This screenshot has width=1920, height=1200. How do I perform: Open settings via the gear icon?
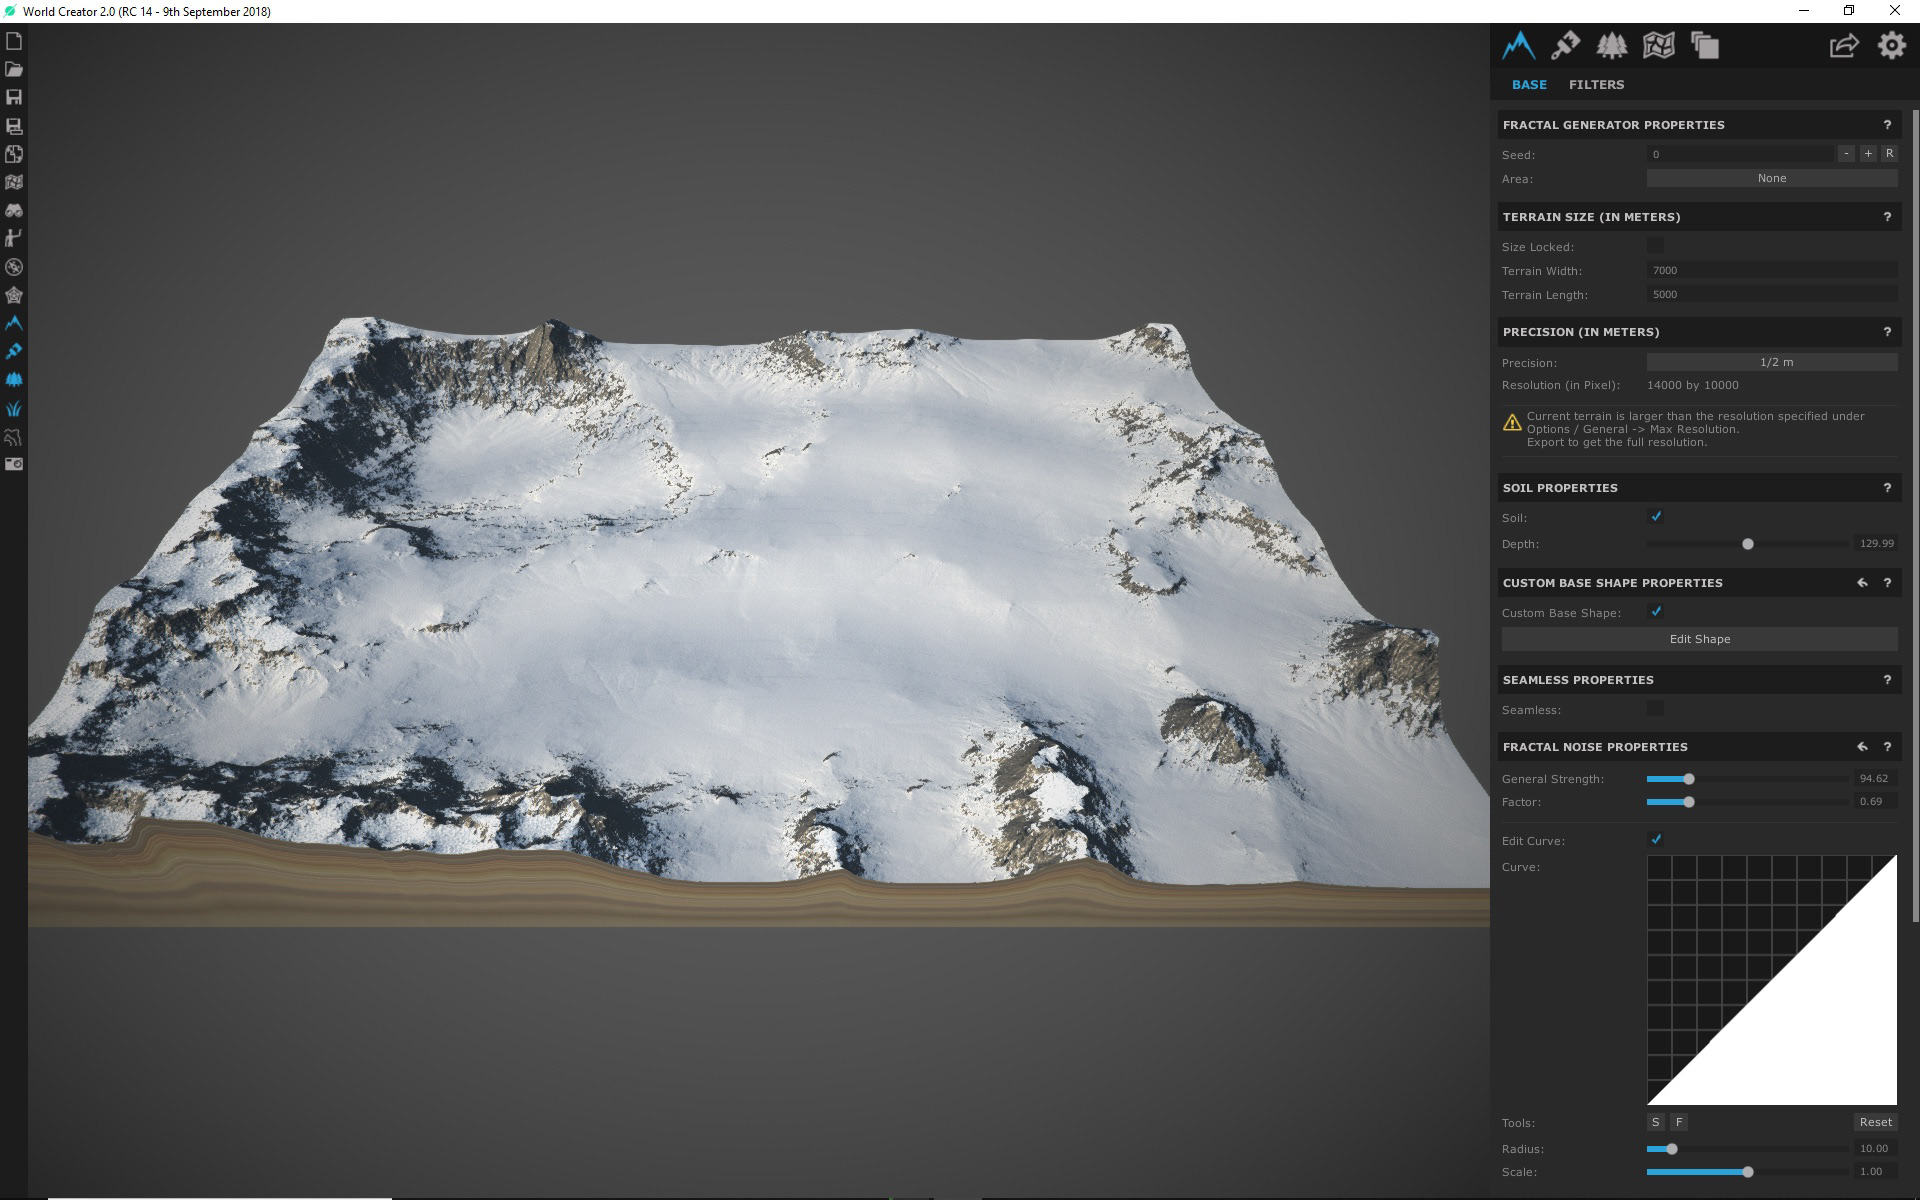click(1891, 46)
